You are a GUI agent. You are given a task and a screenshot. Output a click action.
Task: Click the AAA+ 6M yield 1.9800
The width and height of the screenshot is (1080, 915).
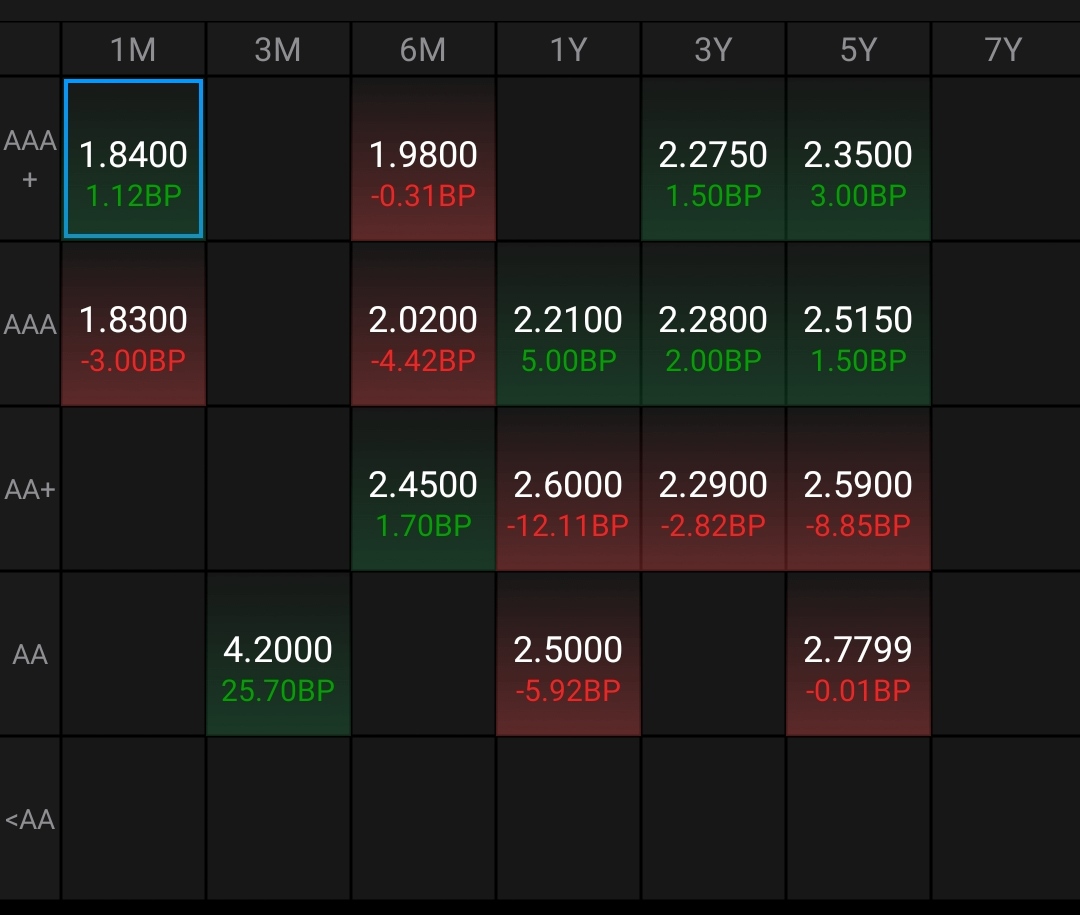tap(423, 160)
